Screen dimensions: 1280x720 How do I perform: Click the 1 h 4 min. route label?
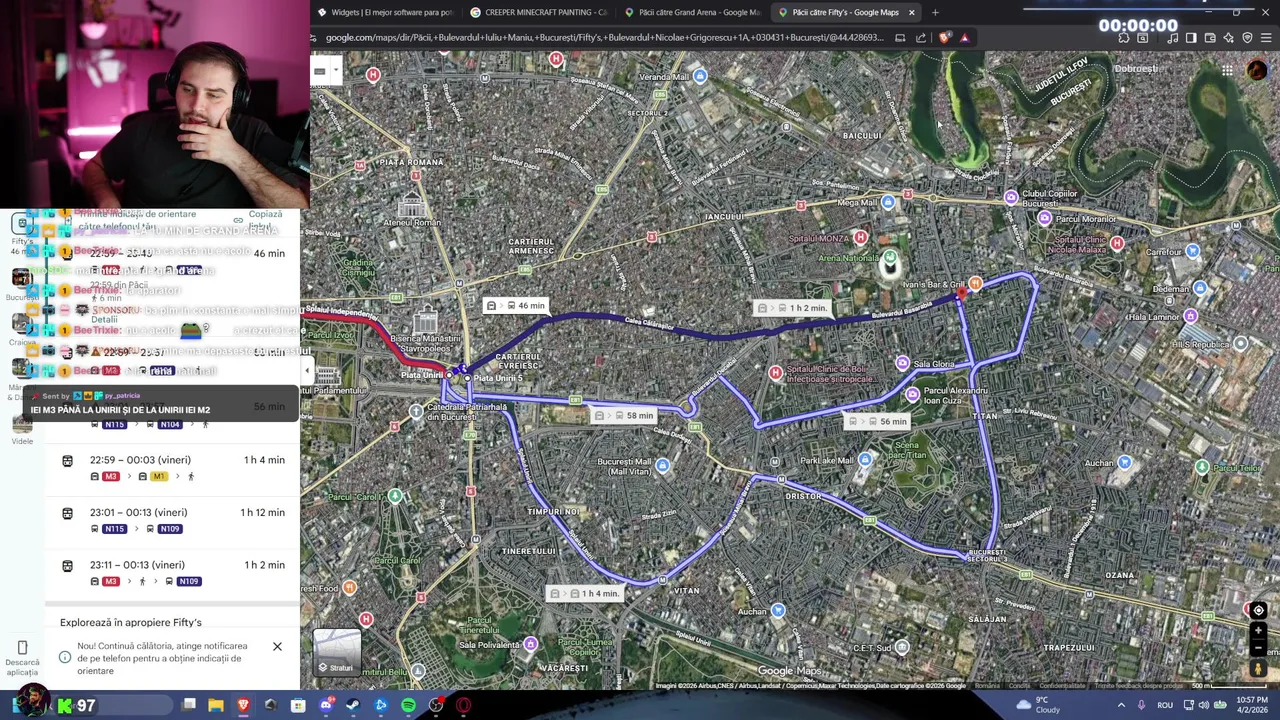click(587, 593)
